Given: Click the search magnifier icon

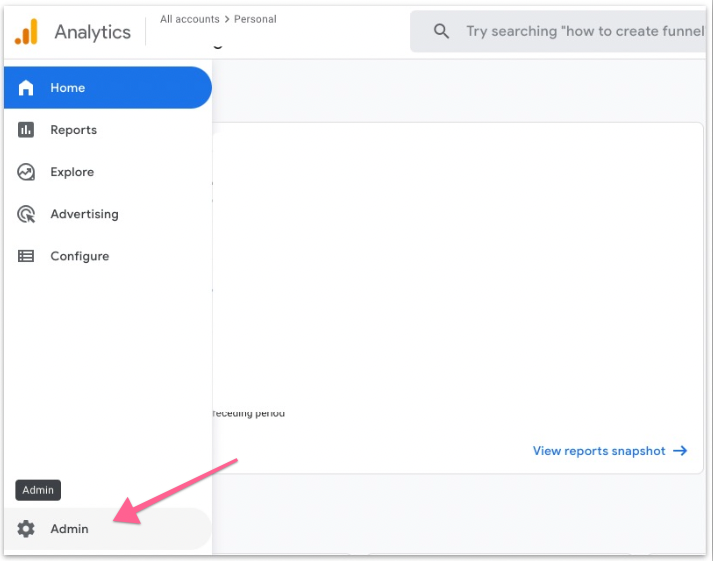Looking at the screenshot, I should click(x=441, y=31).
